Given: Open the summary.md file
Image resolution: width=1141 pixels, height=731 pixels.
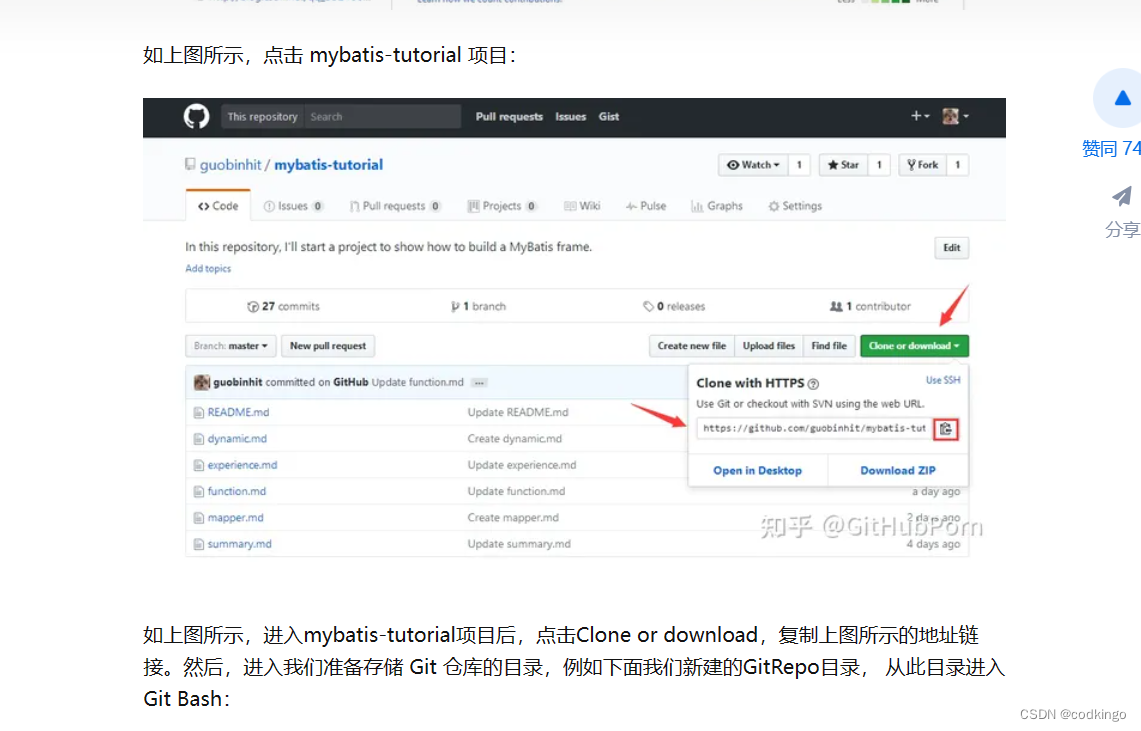Looking at the screenshot, I should coord(239,544).
